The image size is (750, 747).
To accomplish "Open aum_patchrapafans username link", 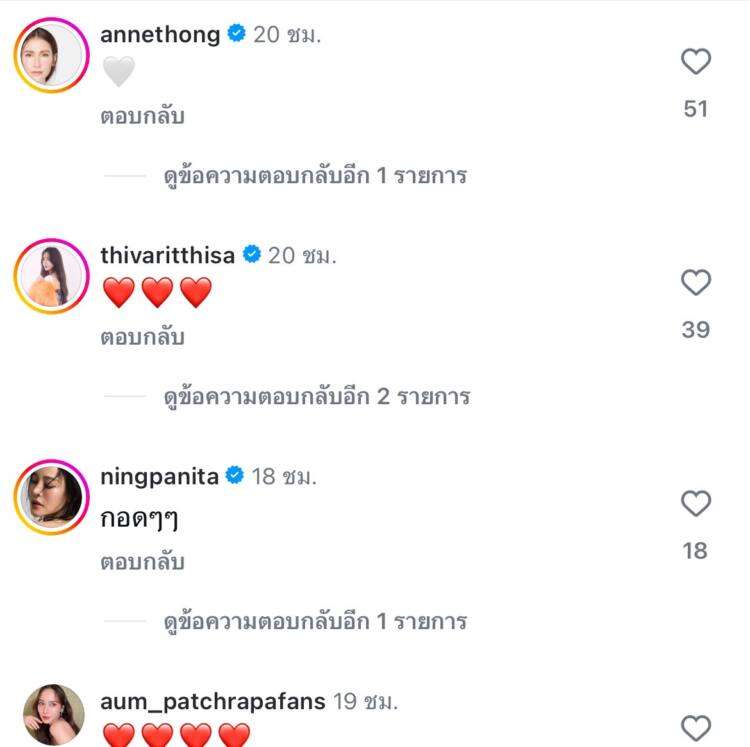I will tap(212, 702).
